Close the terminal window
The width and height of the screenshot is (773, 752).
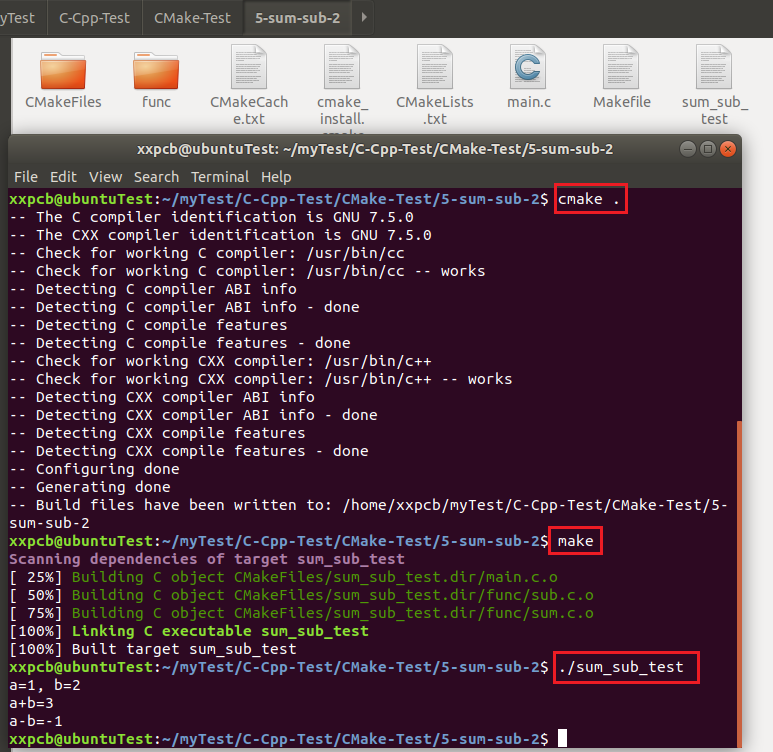point(728,148)
